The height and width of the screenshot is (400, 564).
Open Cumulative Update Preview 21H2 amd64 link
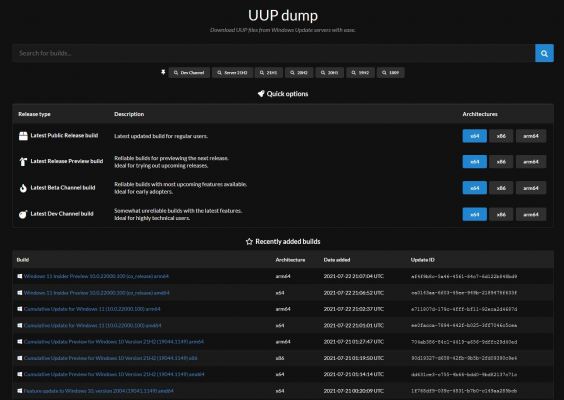114,374
